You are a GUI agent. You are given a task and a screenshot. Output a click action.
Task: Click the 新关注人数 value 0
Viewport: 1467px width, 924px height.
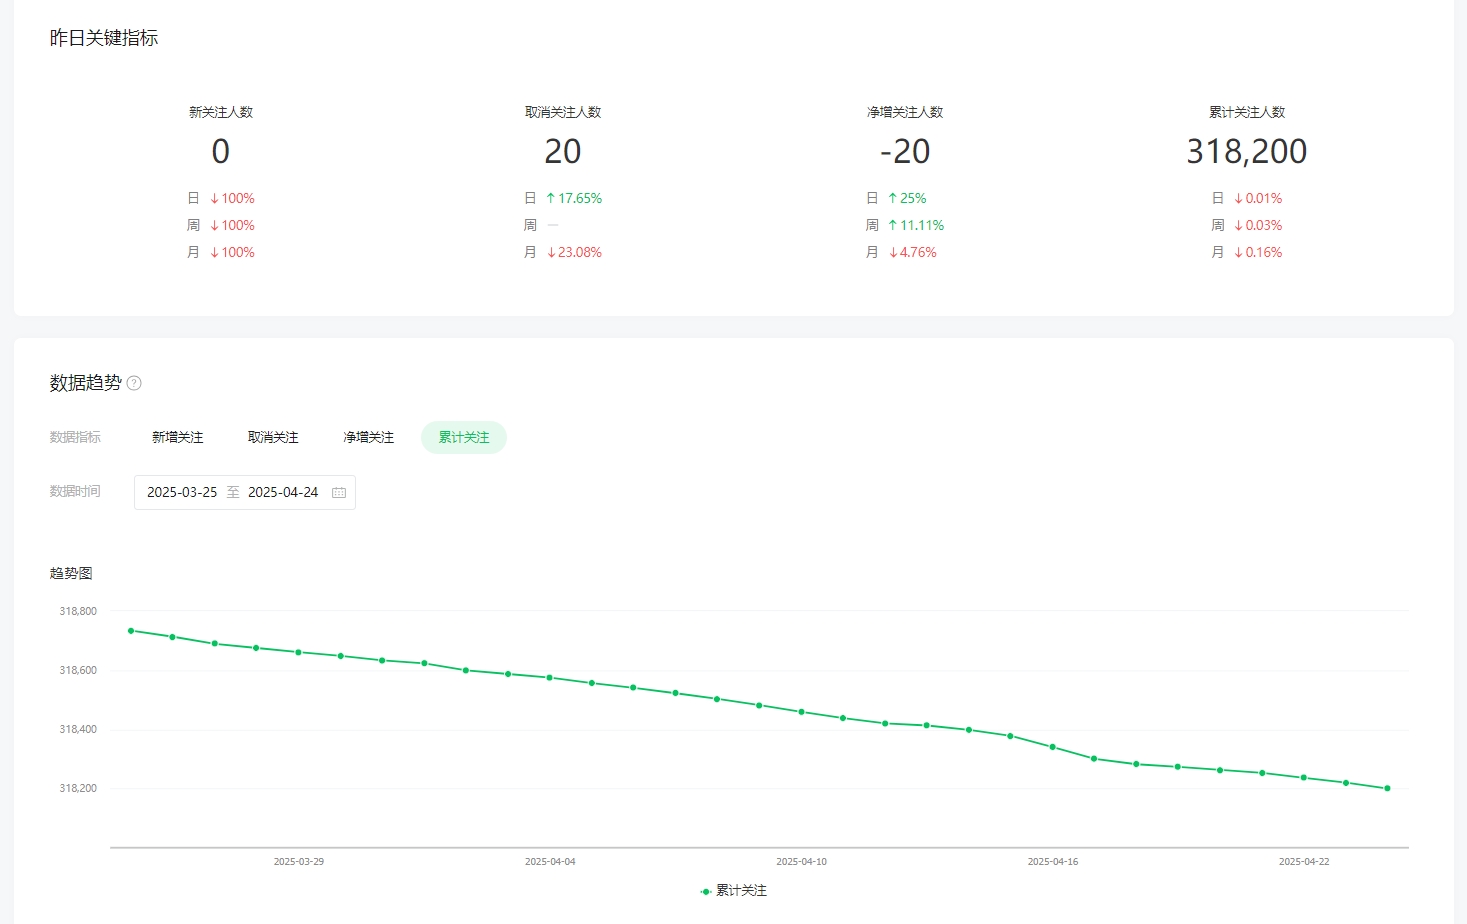point(221,151)
